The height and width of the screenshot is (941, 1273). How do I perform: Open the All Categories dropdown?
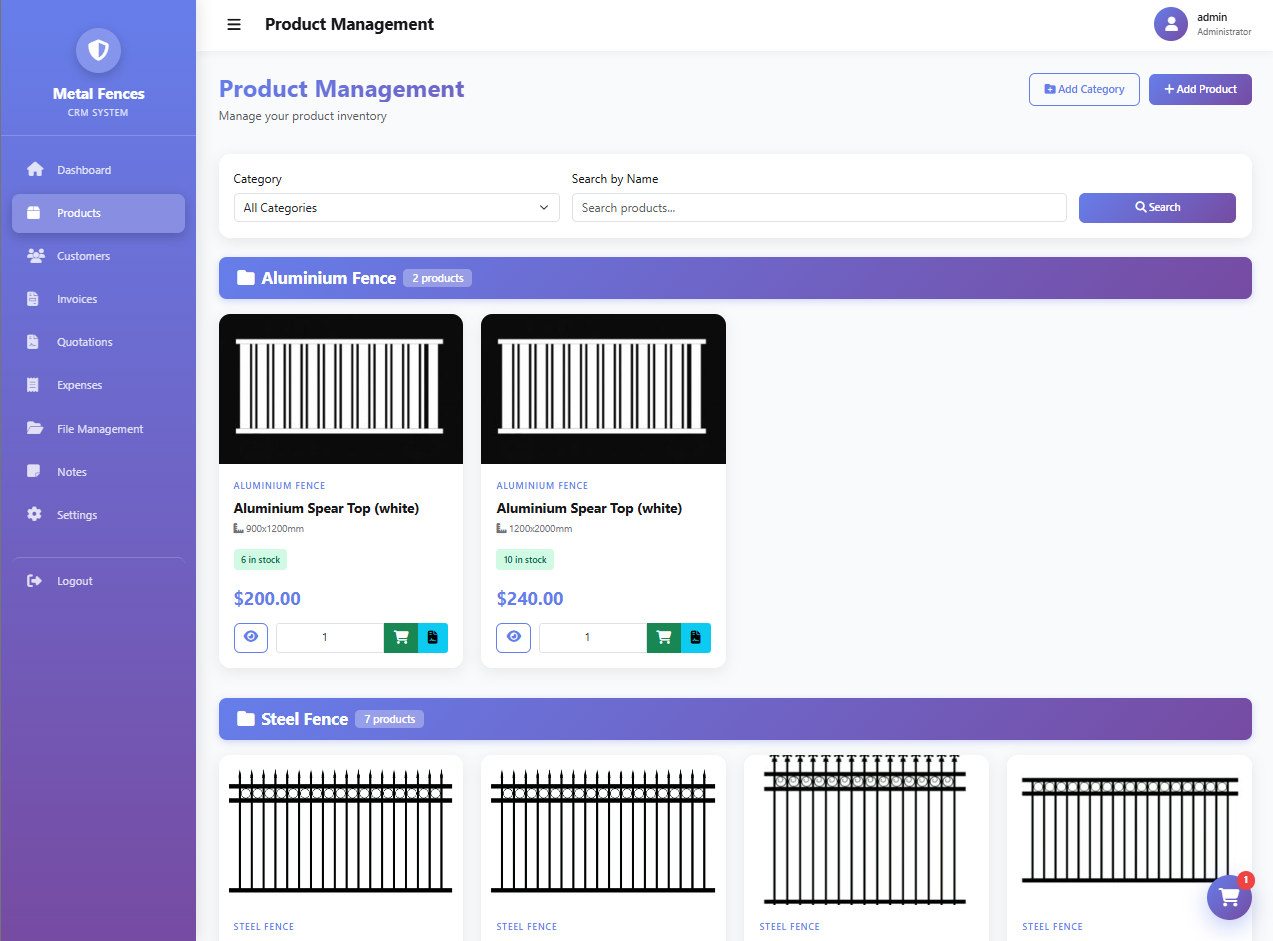click(x=396, y=208)
